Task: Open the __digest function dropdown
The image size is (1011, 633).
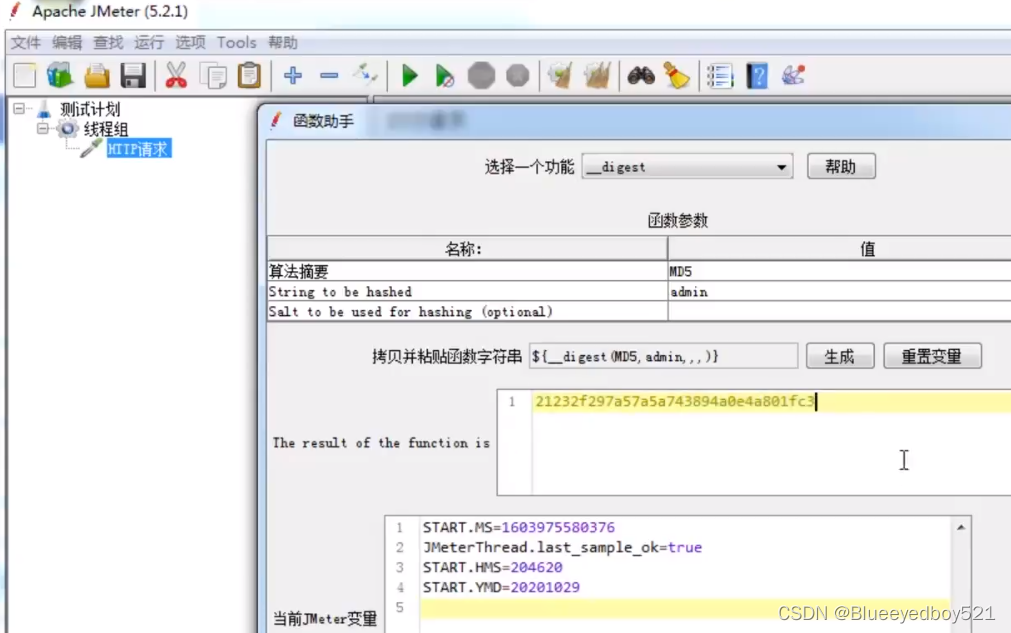Action: point(687,167)
